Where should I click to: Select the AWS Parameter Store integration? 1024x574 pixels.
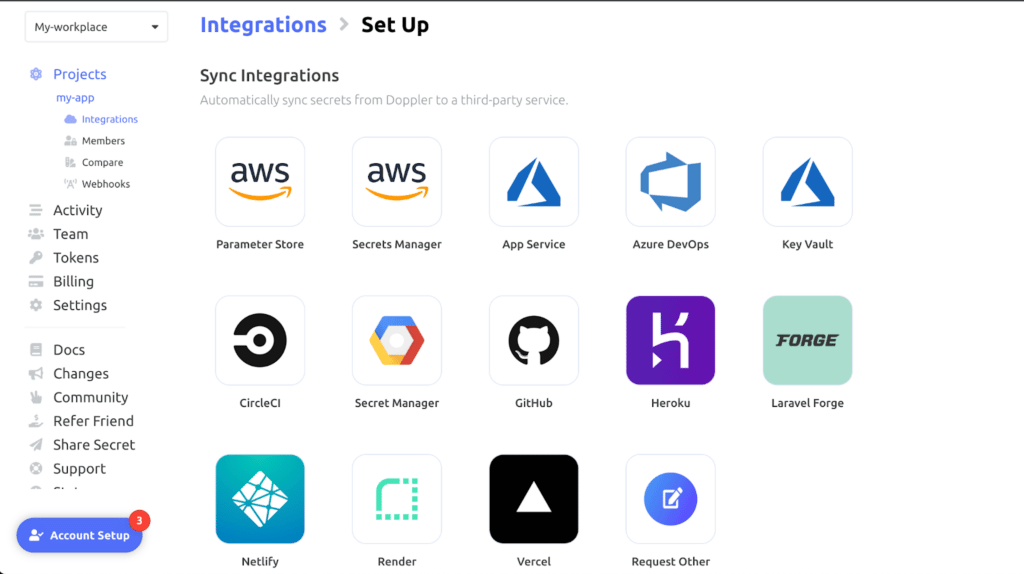pyautogui.click(x=260, y=182)
